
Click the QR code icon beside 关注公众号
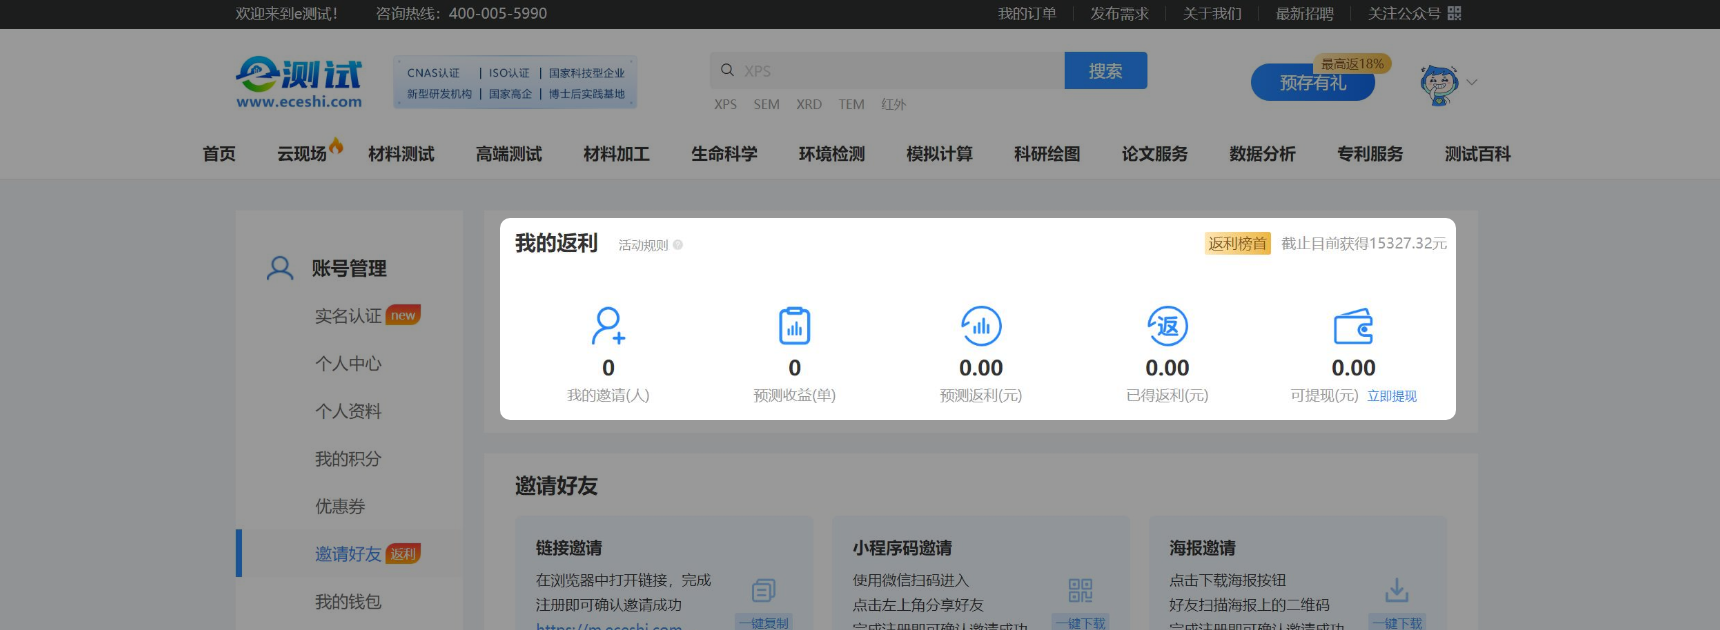pyautogui.click(x=1455, y=13)
